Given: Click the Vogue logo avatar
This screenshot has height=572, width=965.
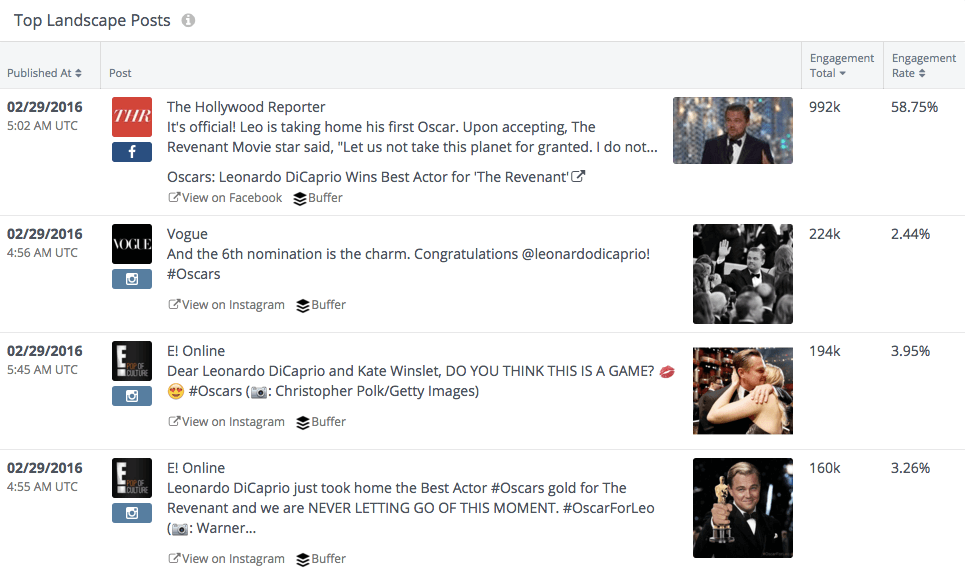Looking at the screenshot, I should click(132, 244).
